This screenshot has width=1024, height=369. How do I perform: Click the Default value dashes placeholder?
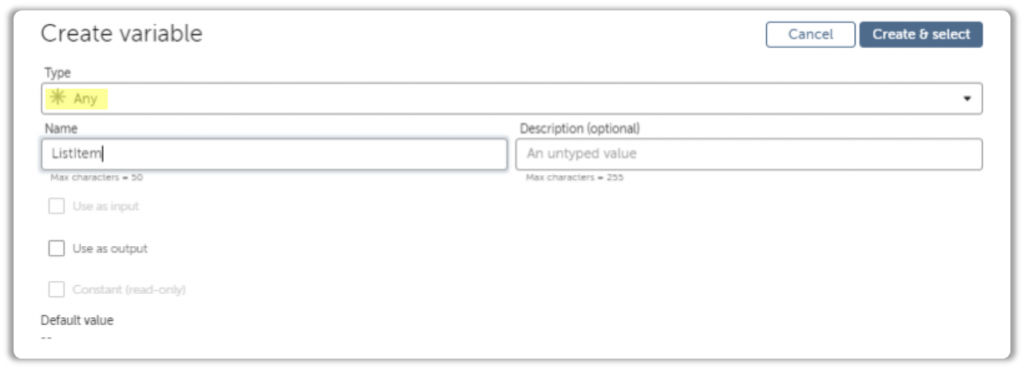46,338
